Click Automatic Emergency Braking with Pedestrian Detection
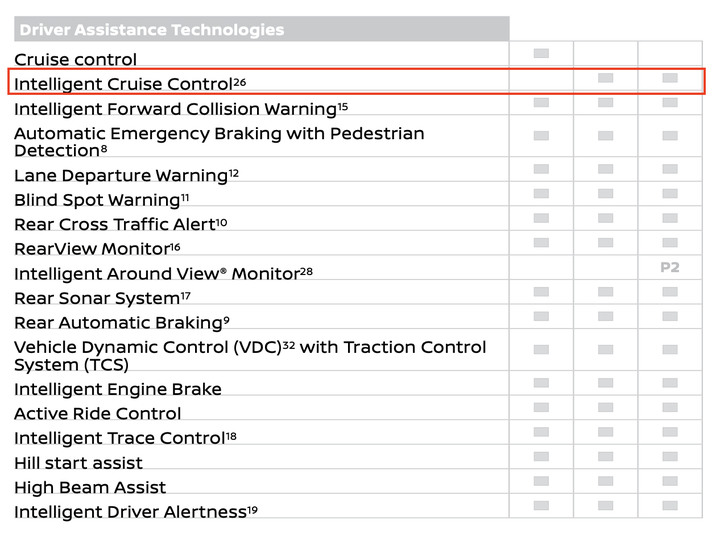Screen dimensions: 720x533 pos(219,142)
